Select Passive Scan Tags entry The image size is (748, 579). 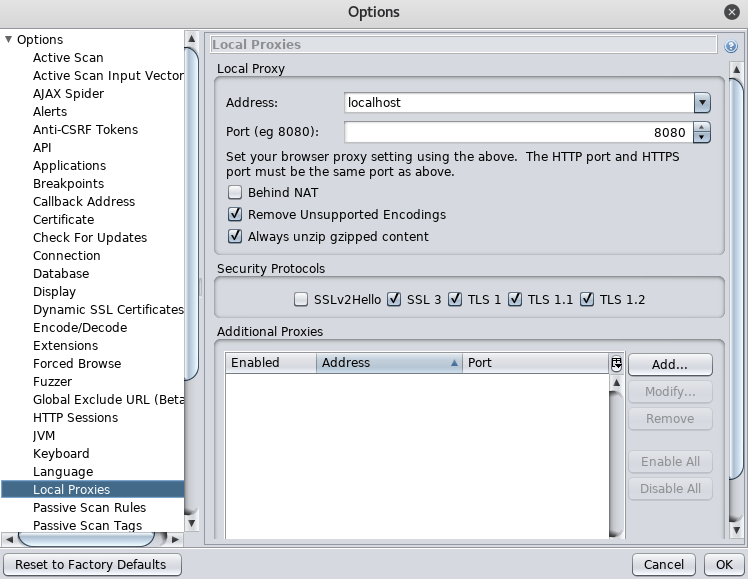click(88, 526)
